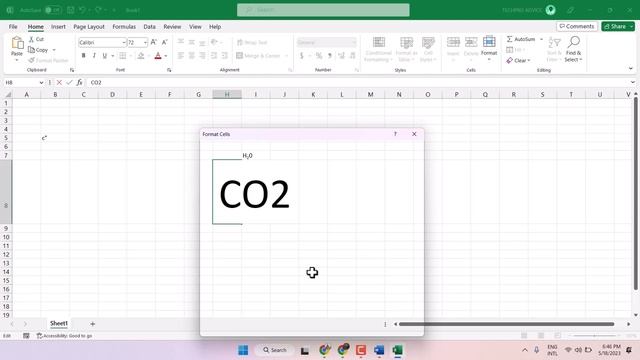Click the Sort & Filter icon

554,42
